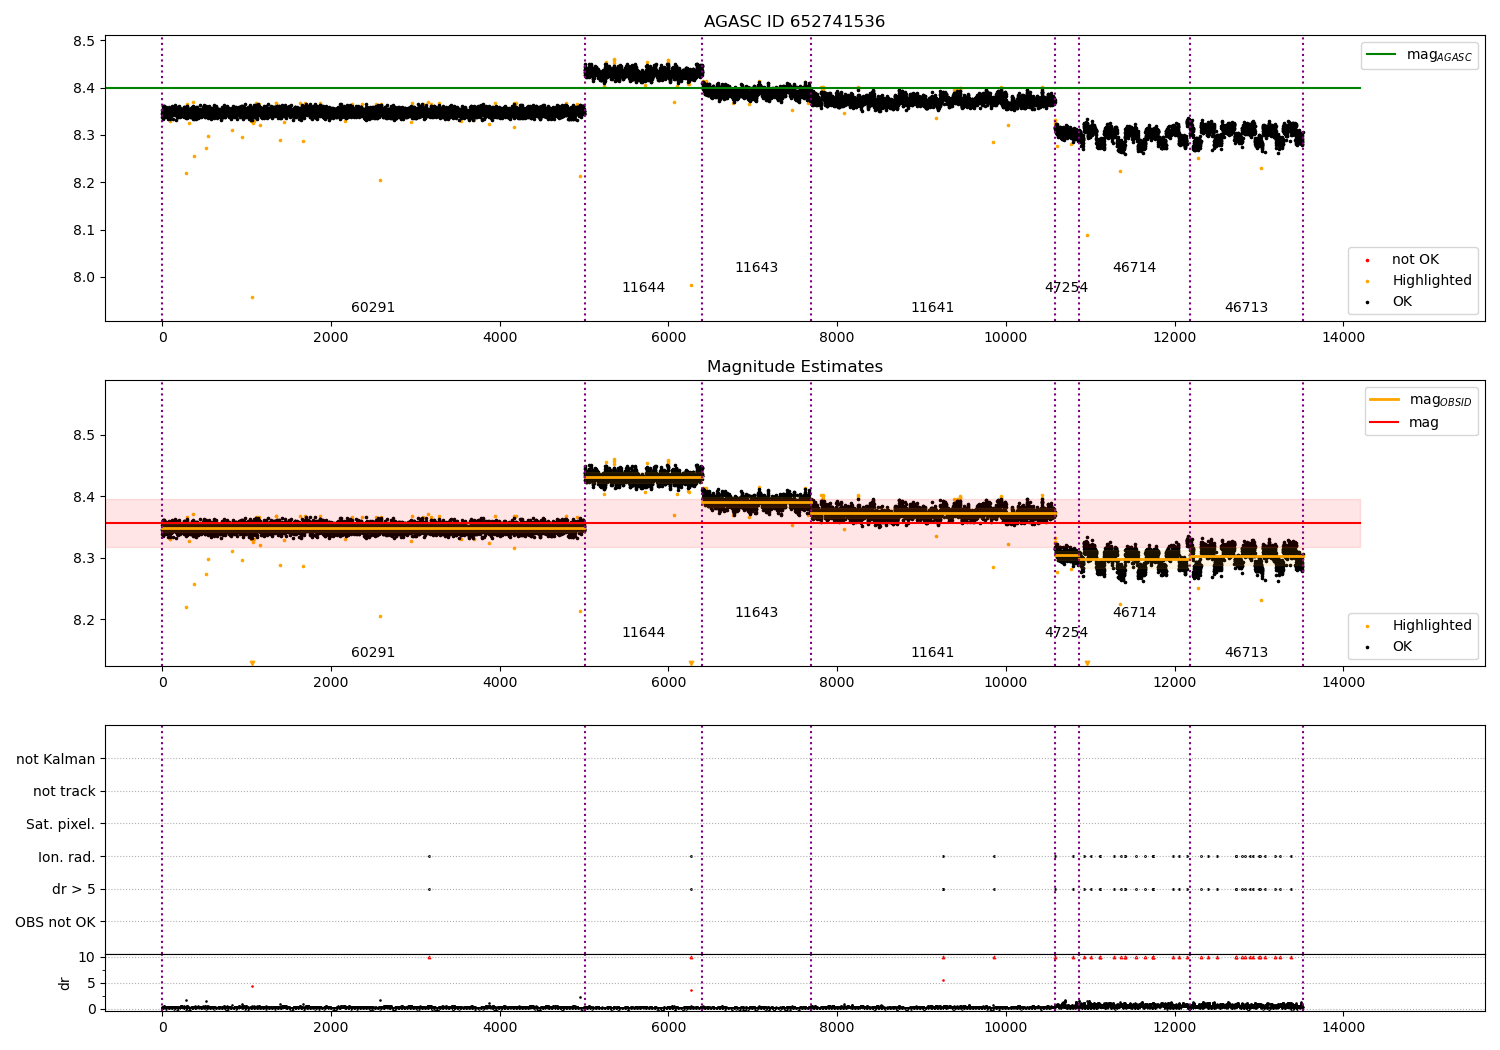Click the 10 tick label on the dr axis
The width and height of the screenshot is (1500, 1050).
(87, 957)
